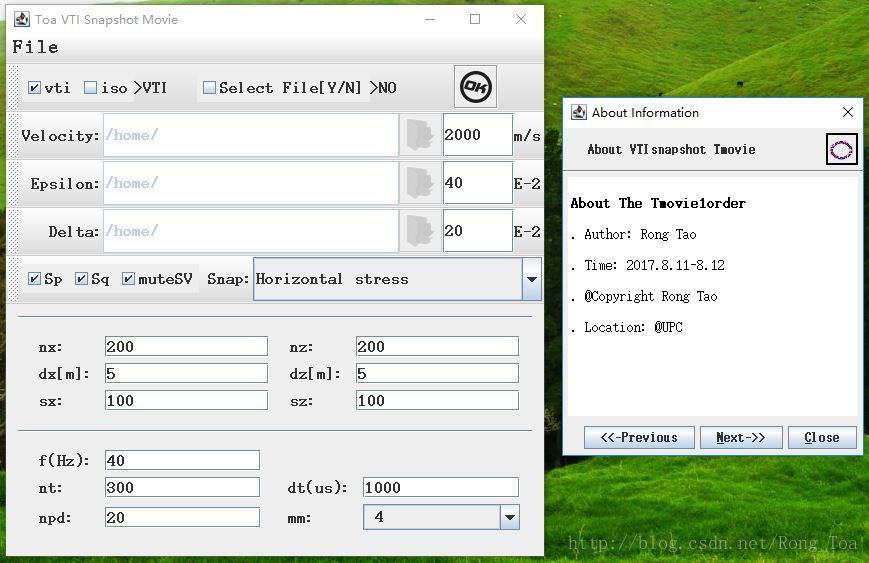Click 'About VTI snapshot Tmovie' header text
869x563 pixels.
click(671, 150)
